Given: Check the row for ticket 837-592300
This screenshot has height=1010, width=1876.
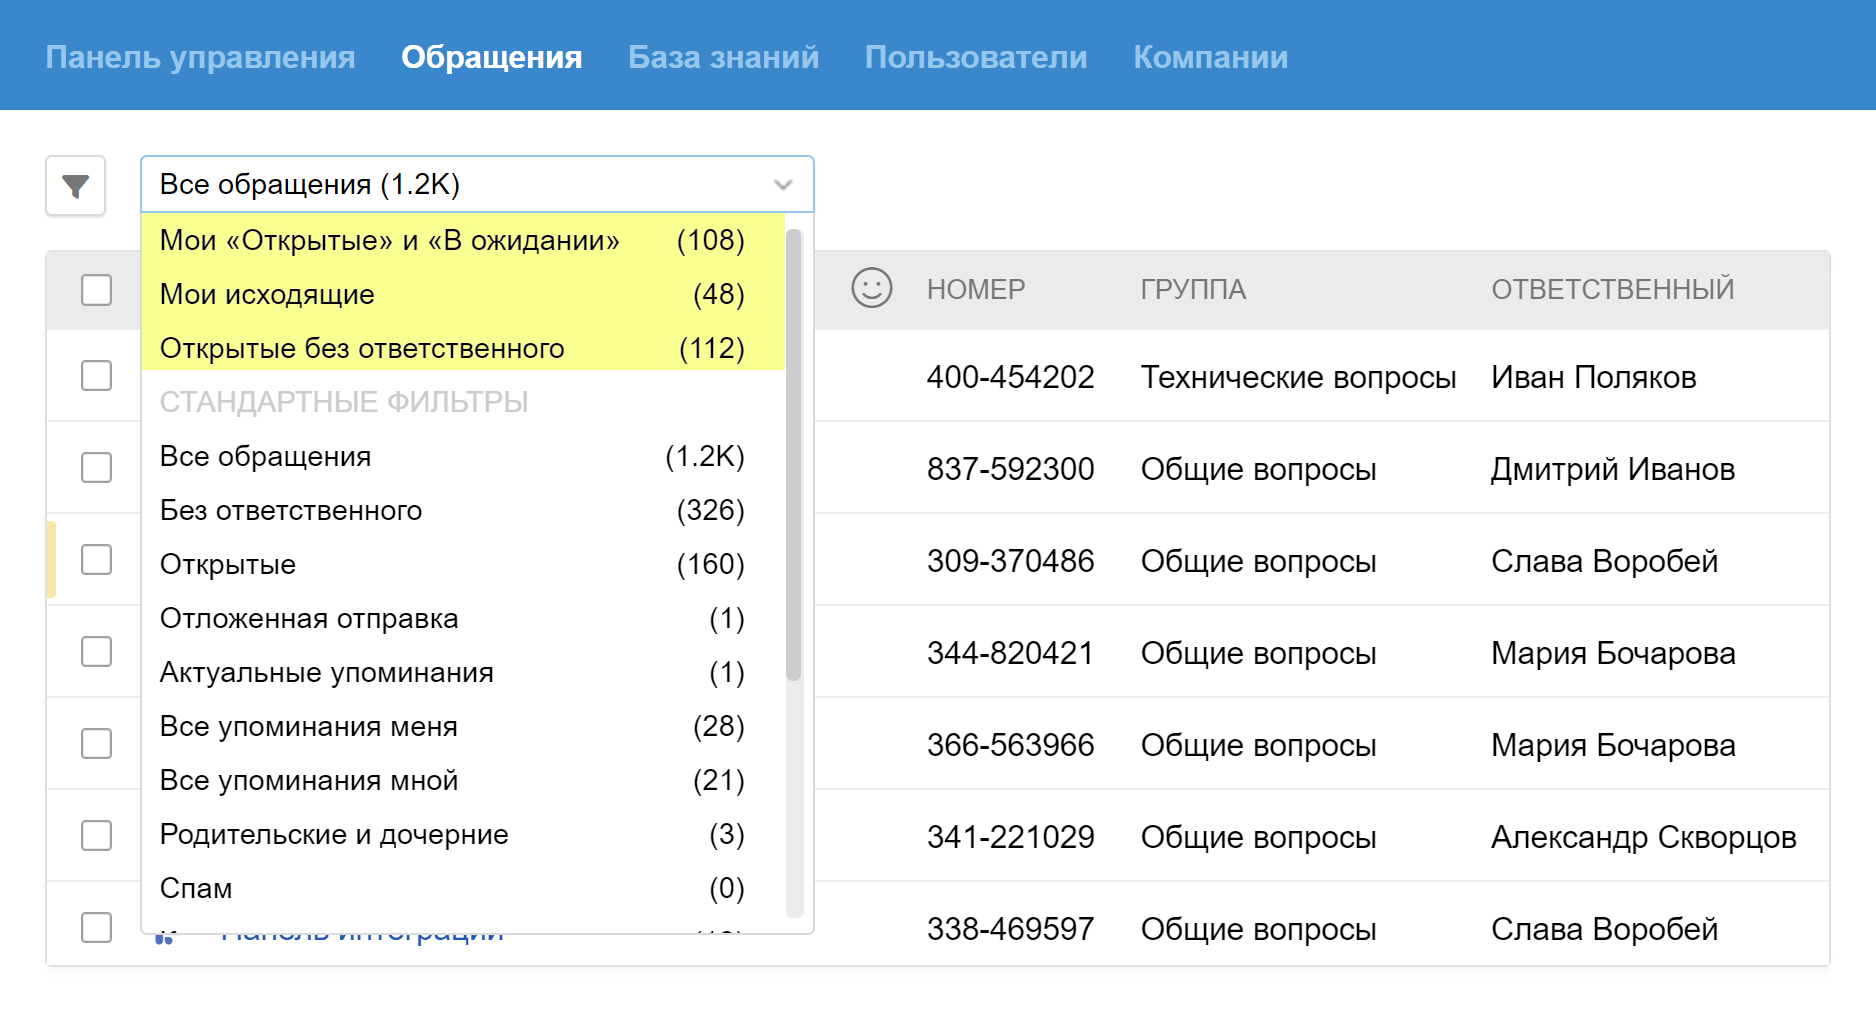Looking at the screenshot, I should [96, 468].
